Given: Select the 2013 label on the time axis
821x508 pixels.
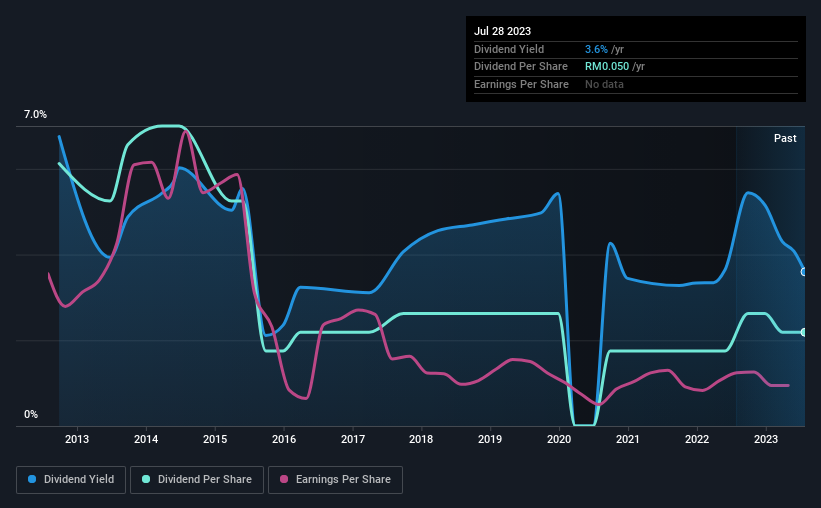Looking at the screenshot, I should (77, 438).
